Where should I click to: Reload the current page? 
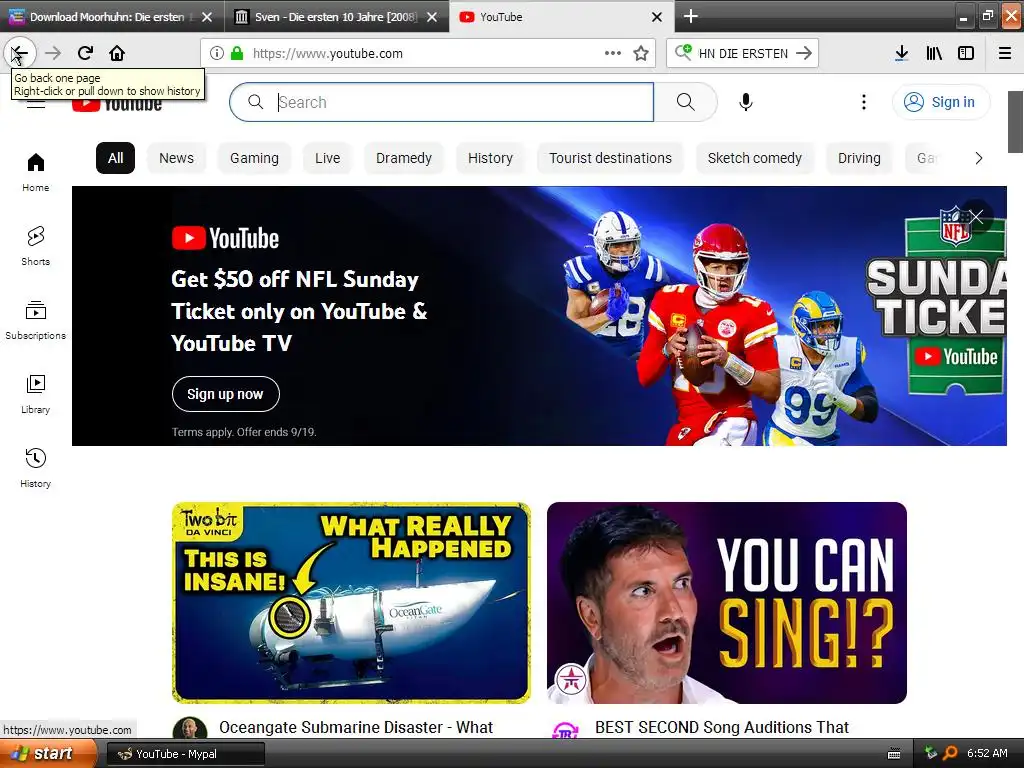click(x=85, y=53)
